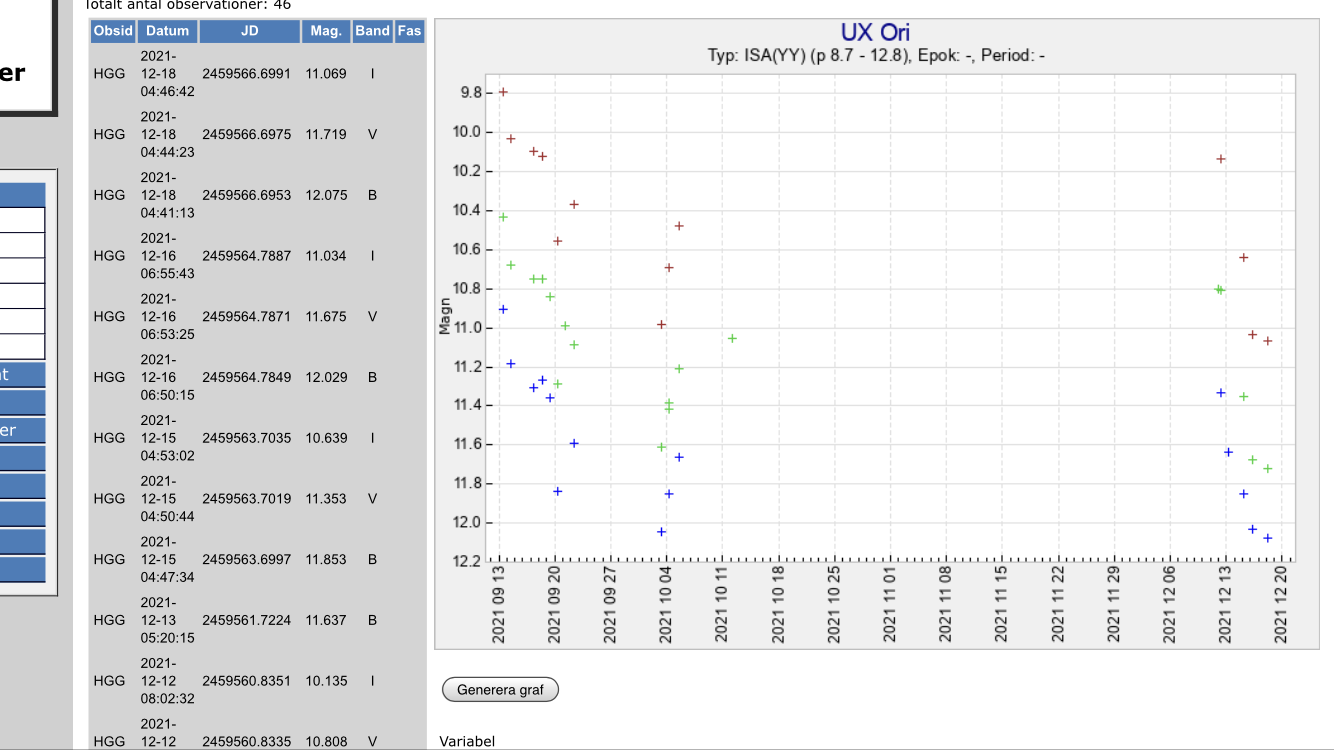Click the date cell 2021-12-13 05:20:15
The width and height of the screenshot is (1334, 750).
pos(167,620)
